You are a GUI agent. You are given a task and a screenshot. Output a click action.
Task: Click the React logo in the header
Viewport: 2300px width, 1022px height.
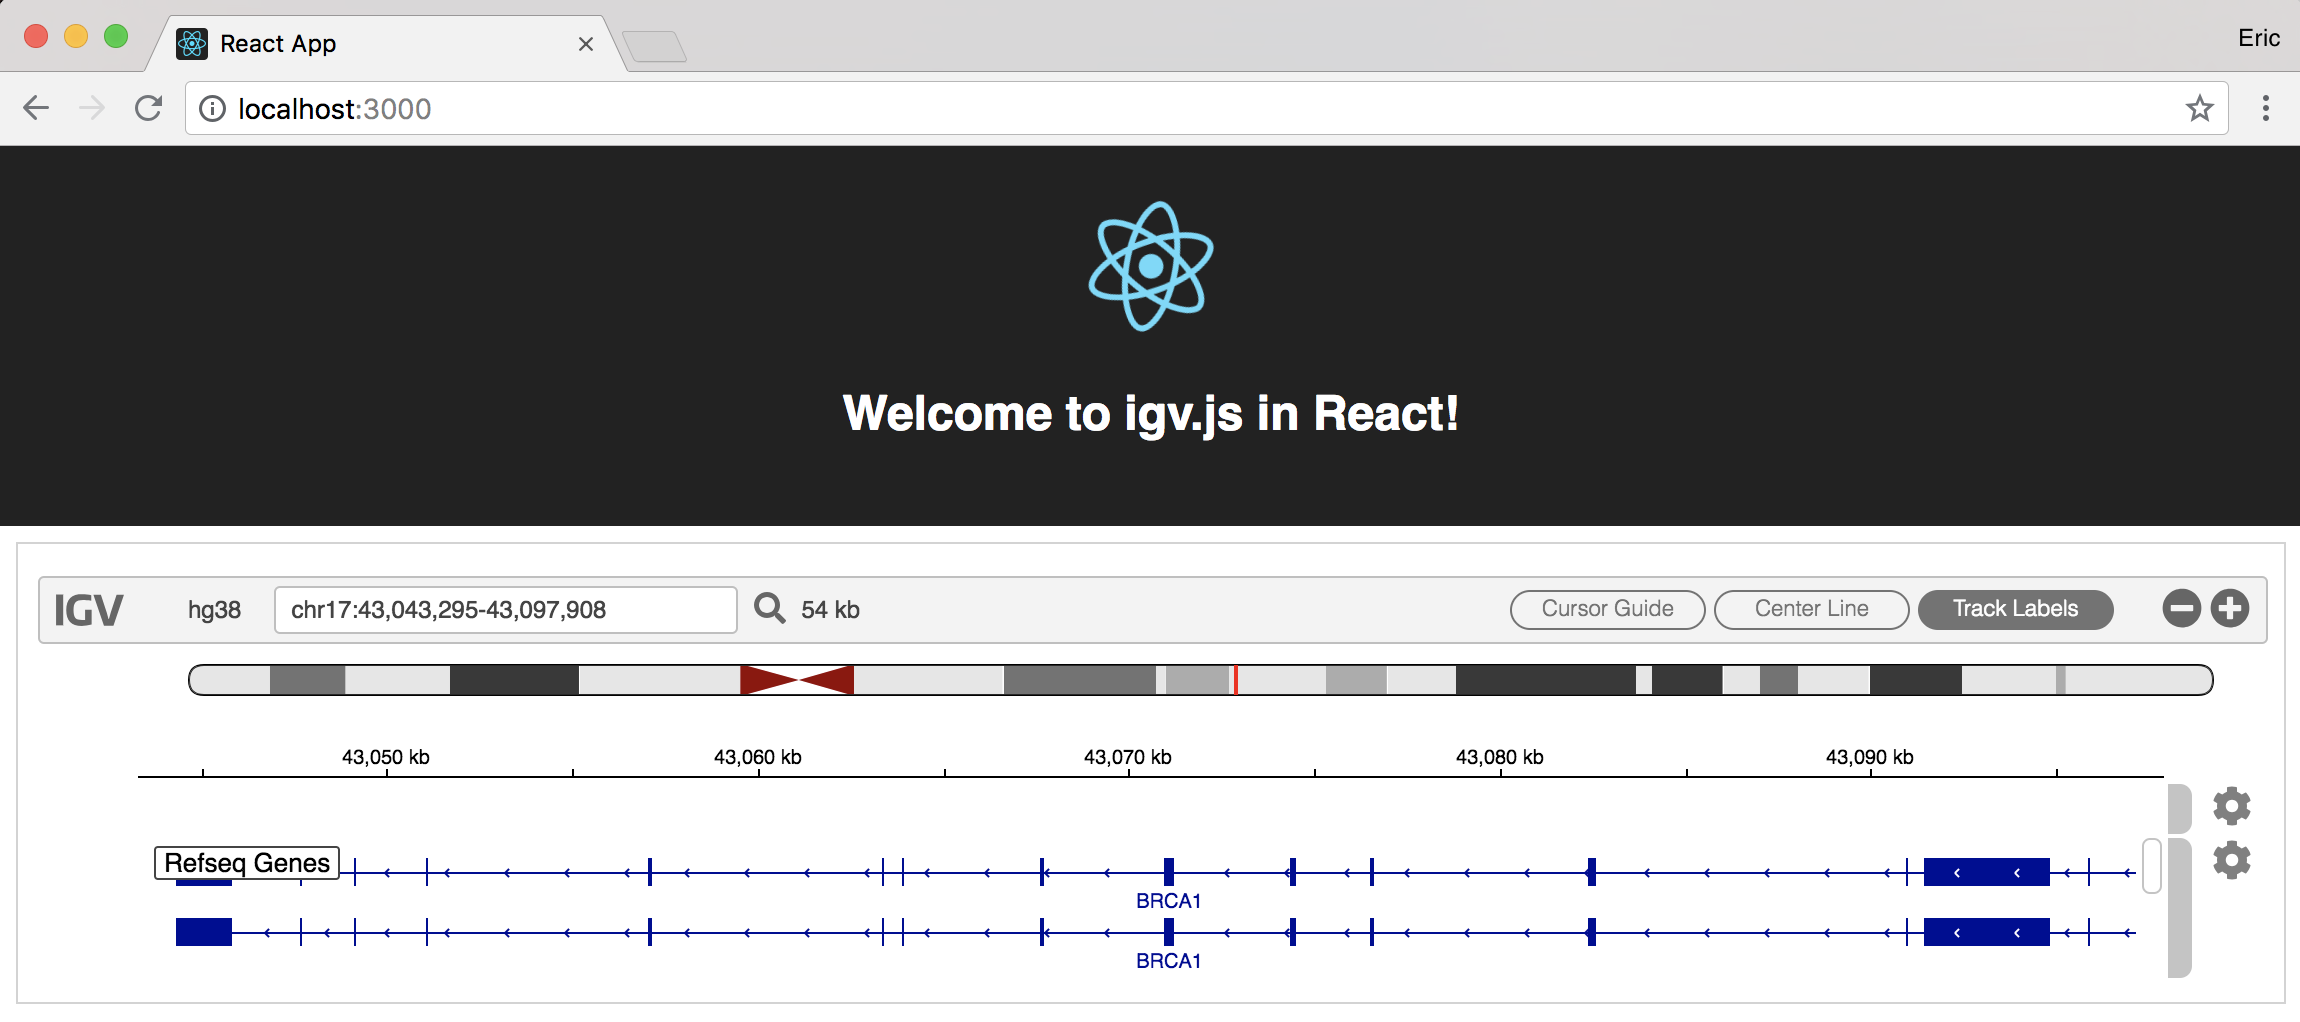[1151, 266]
